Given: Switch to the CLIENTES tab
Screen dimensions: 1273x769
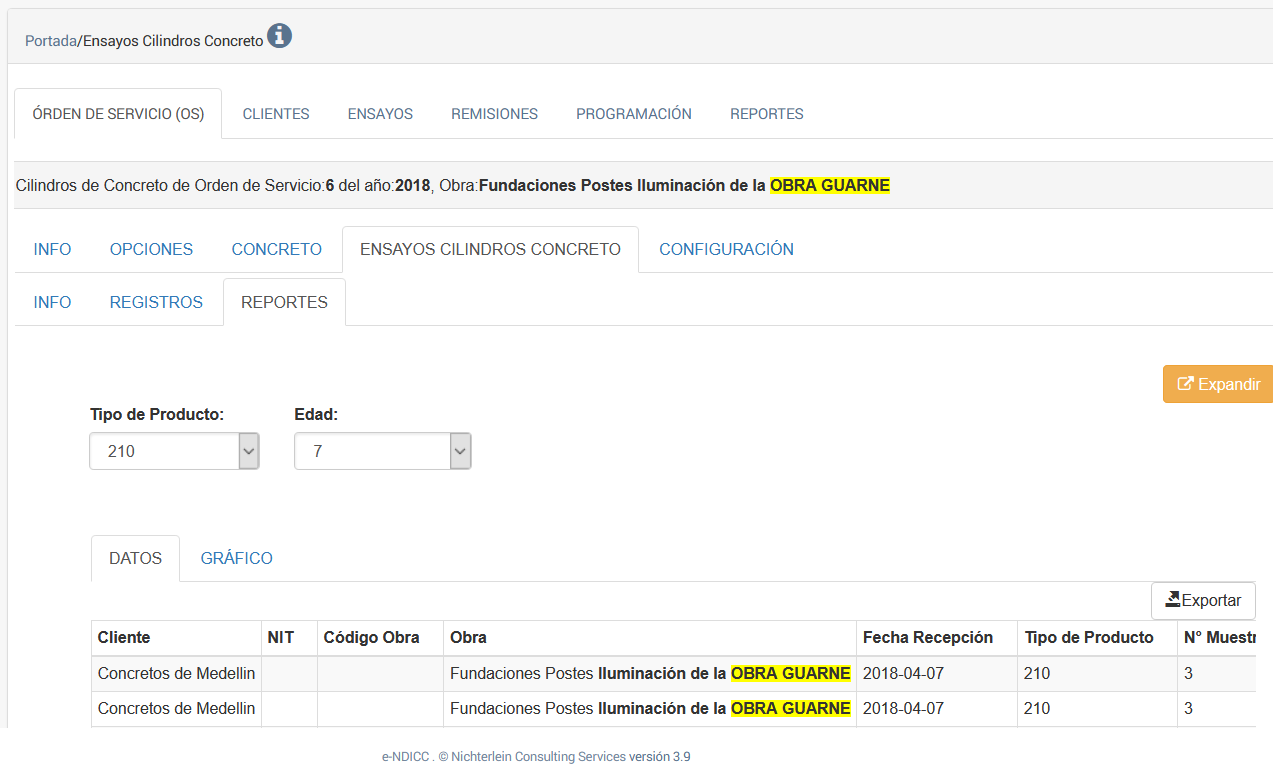Looking at the screenshot, I should 276,114.
